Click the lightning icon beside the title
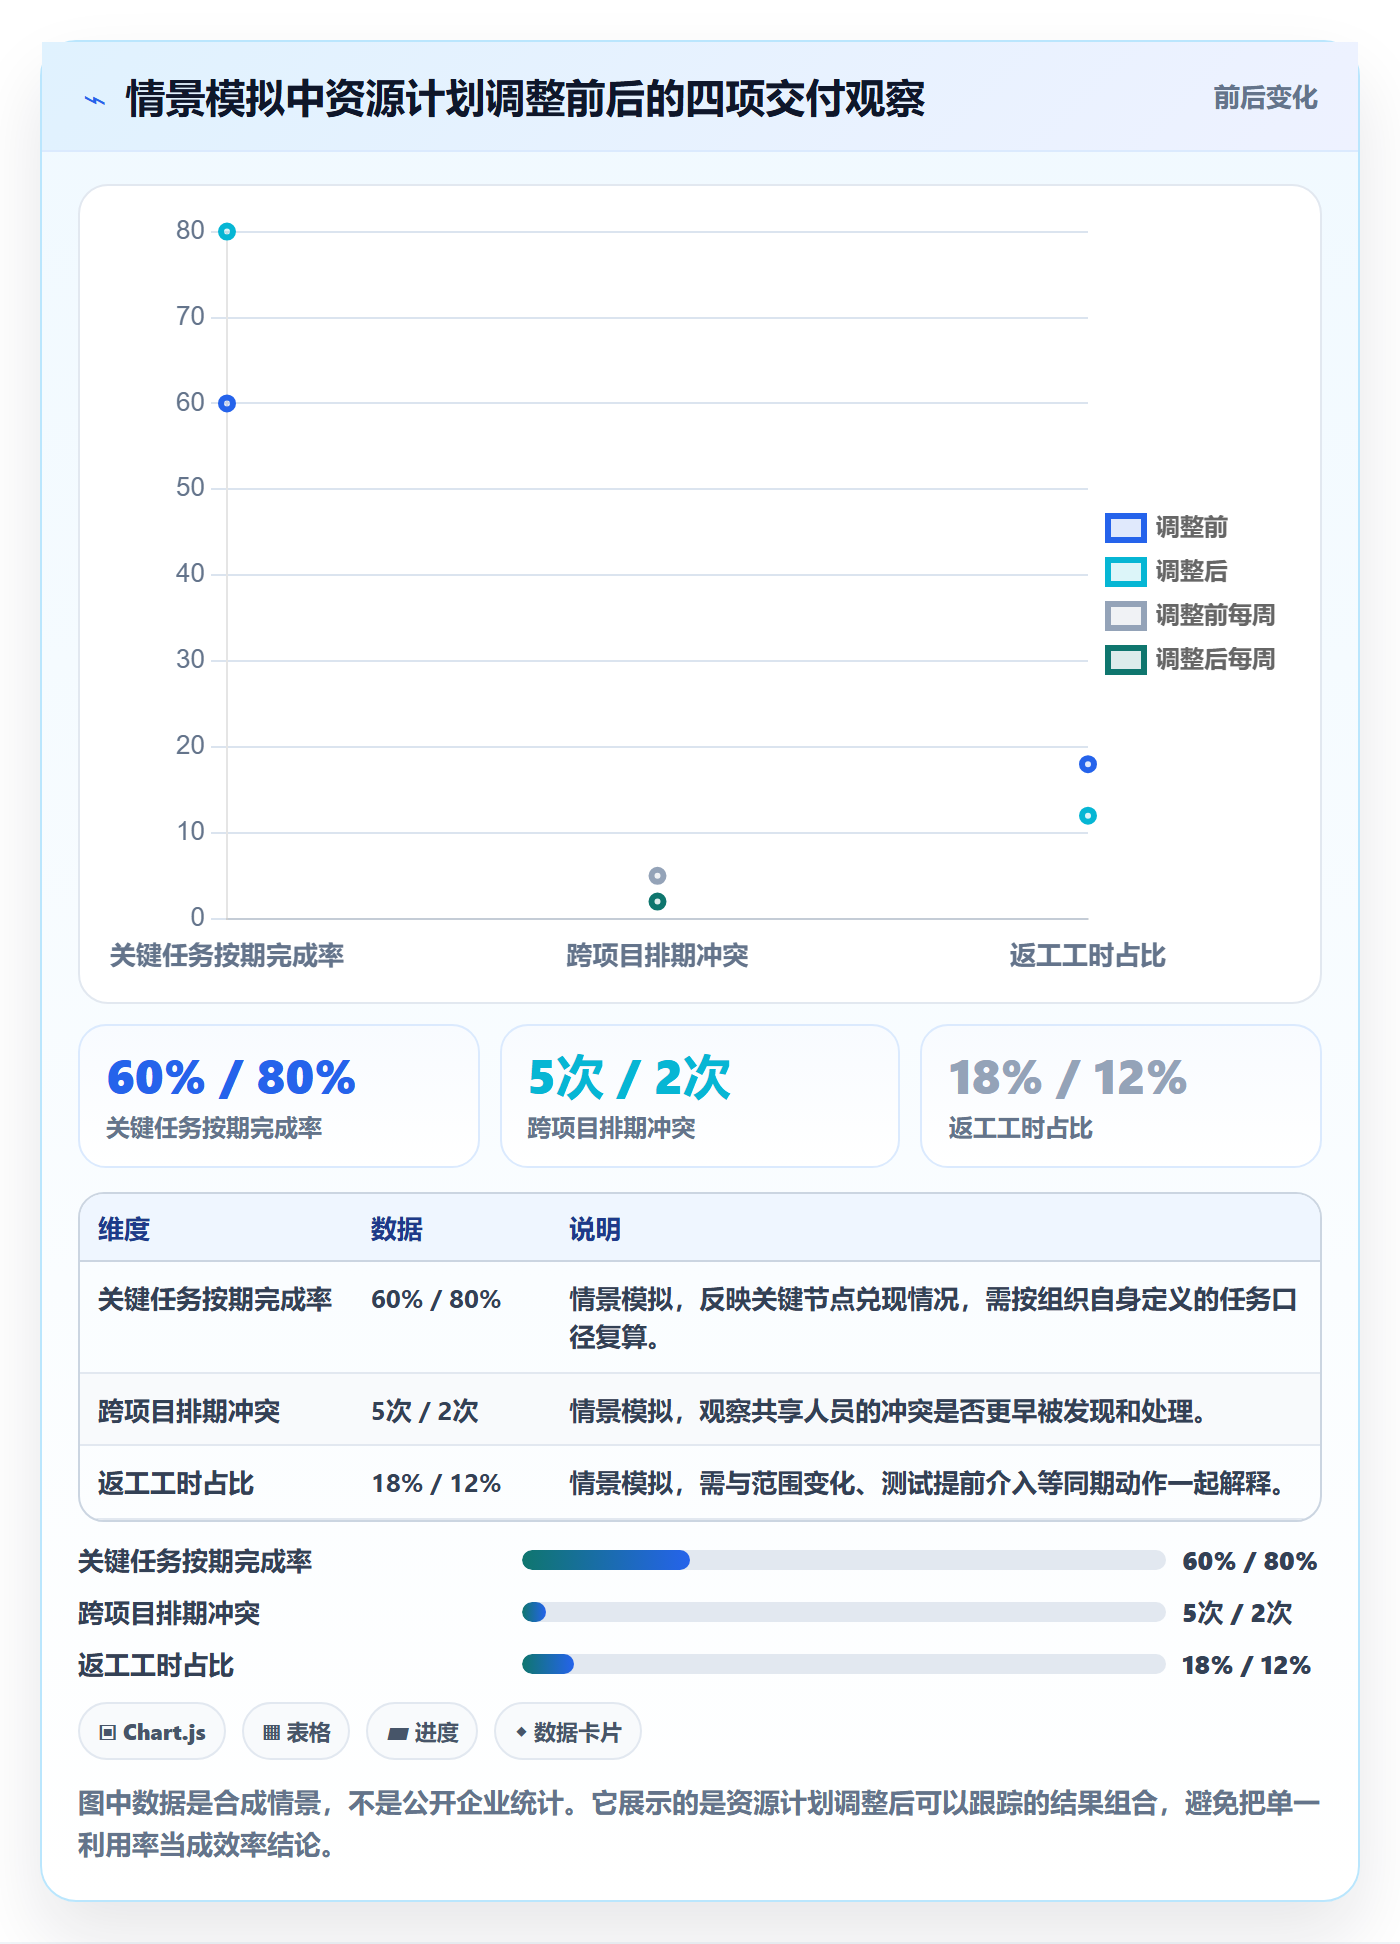Screen dimensions: 1400x1944 (x=95, y=100)
